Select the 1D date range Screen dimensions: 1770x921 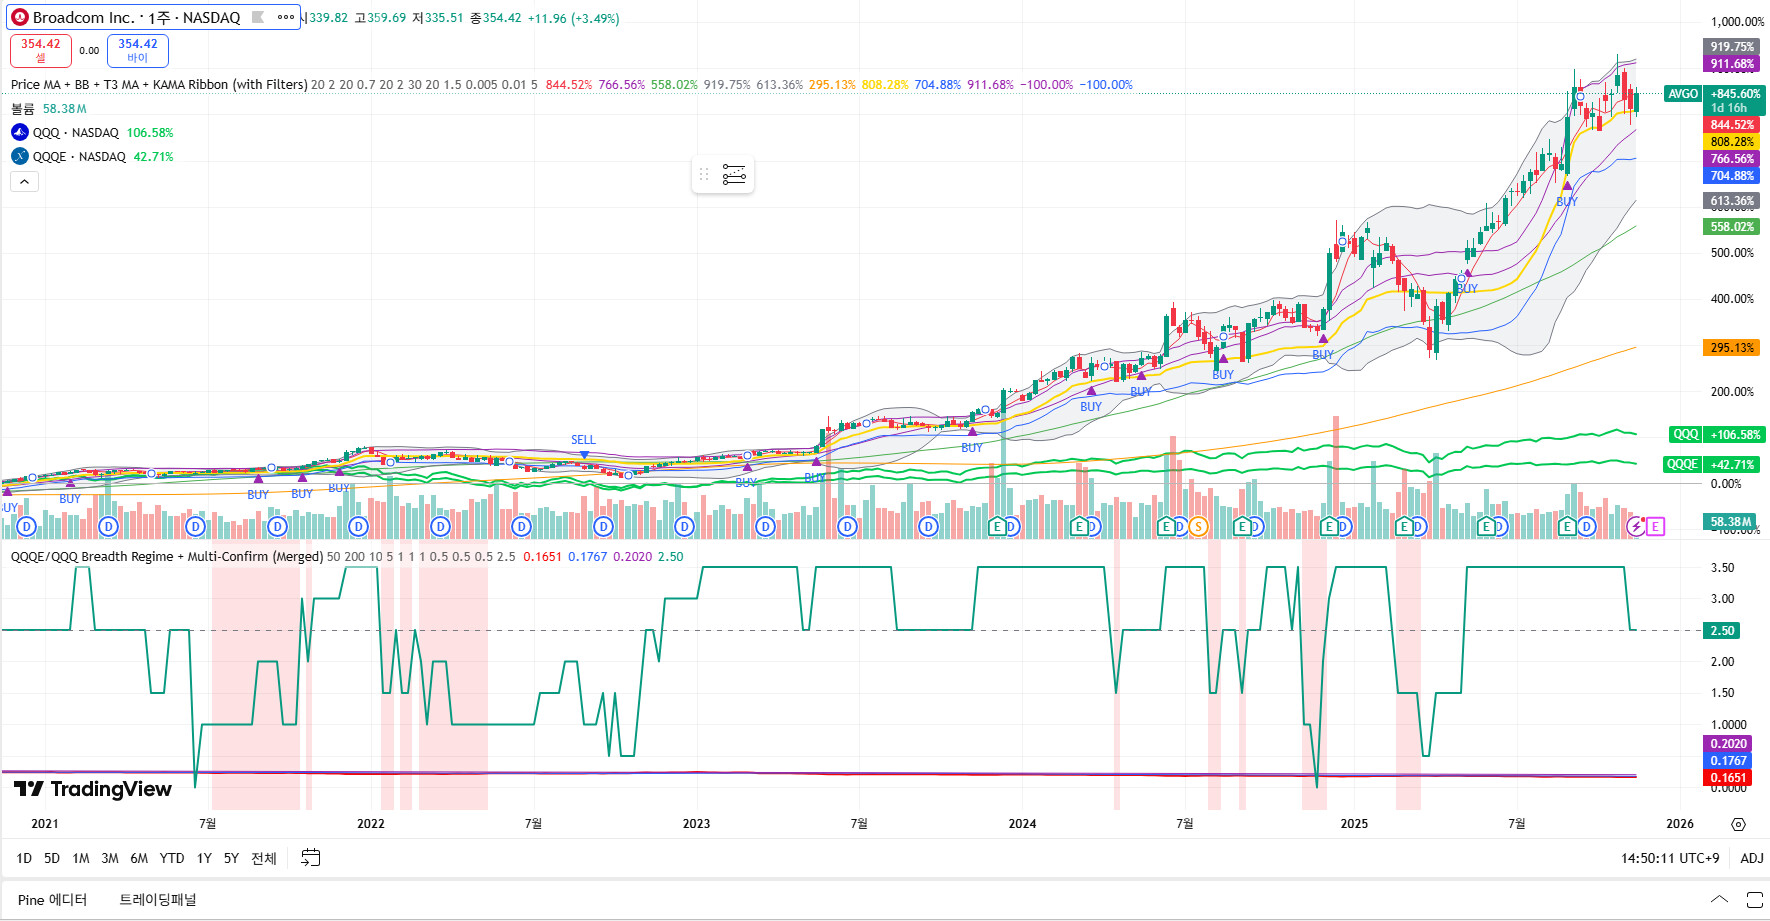point(24,858)
